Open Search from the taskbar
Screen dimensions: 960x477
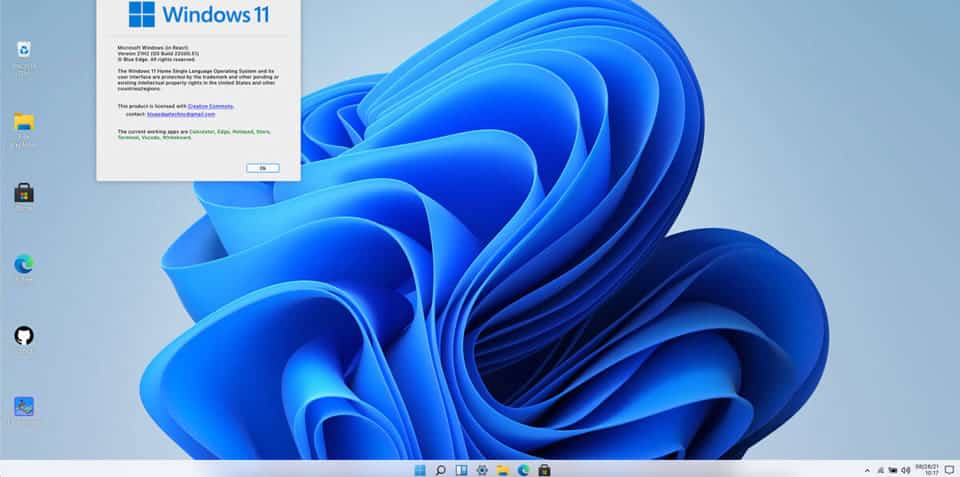[440, 469]
